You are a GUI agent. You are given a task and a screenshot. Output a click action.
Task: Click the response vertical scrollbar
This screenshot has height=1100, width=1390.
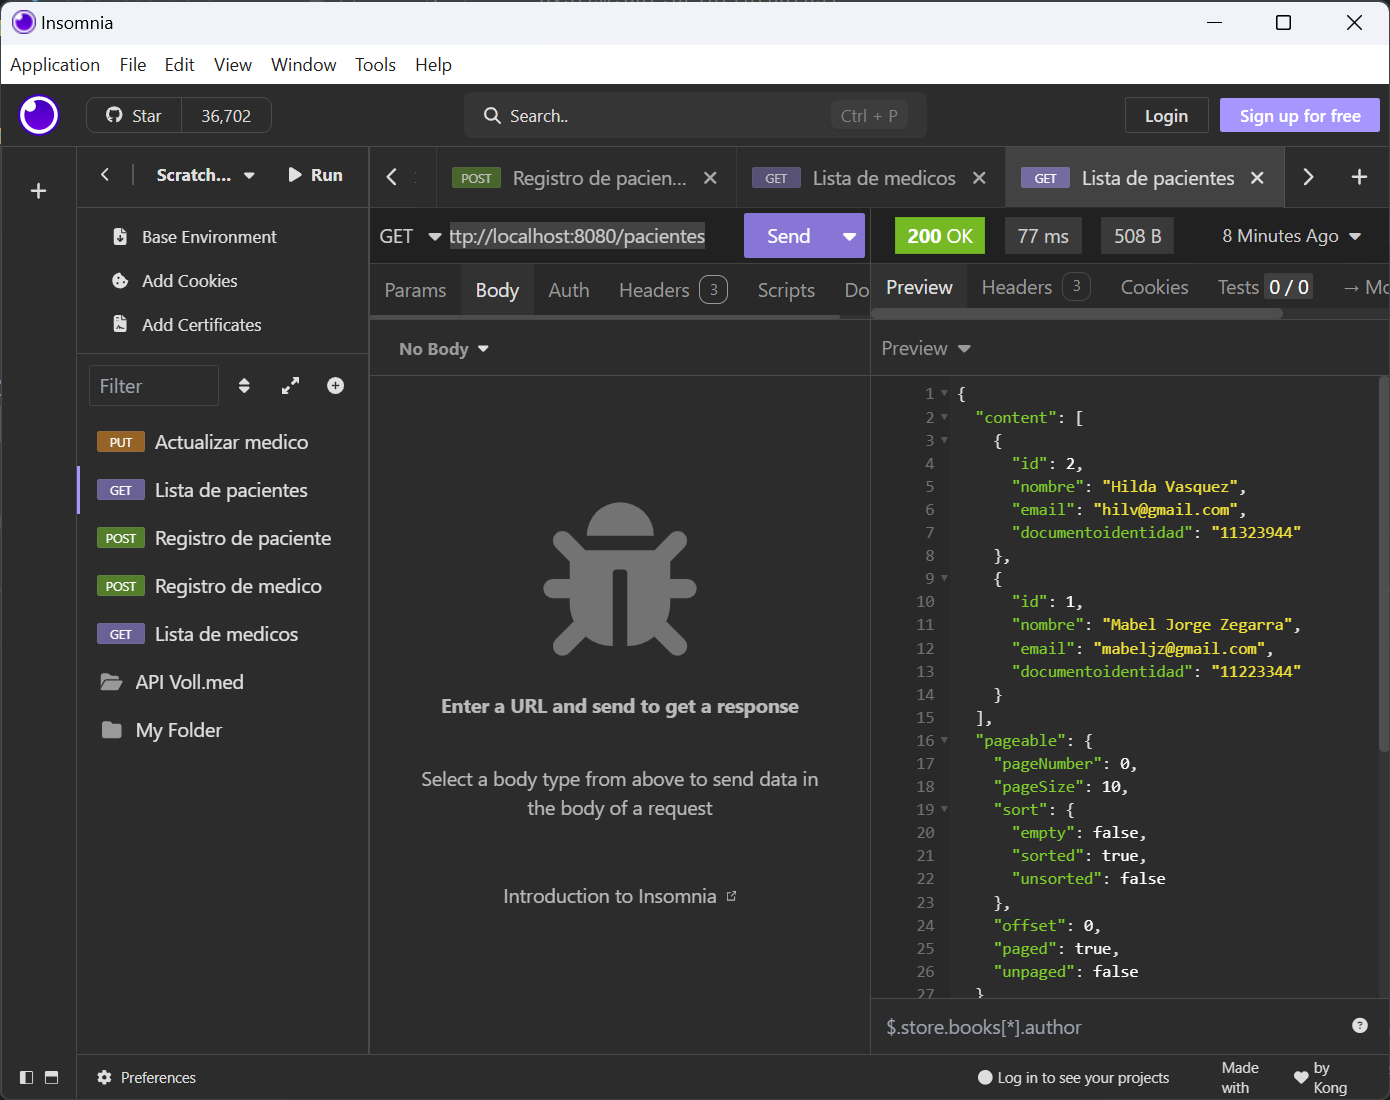pos(1384,565)
